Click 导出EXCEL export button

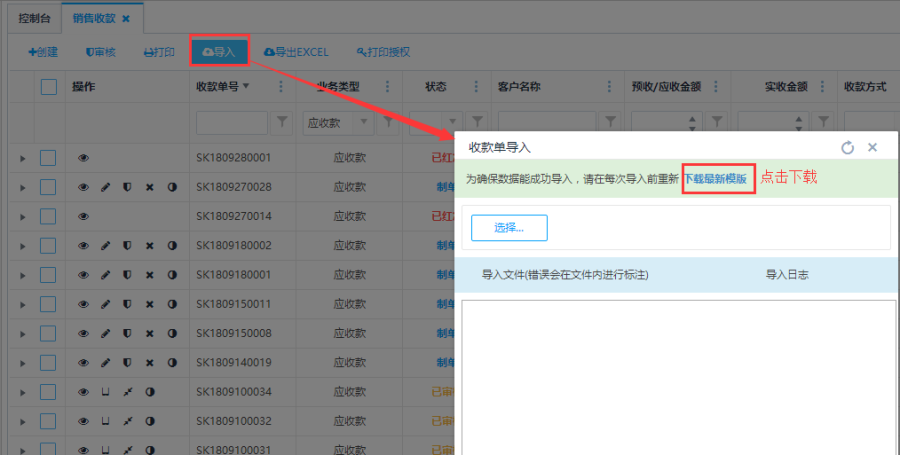[x=296, y=52]
